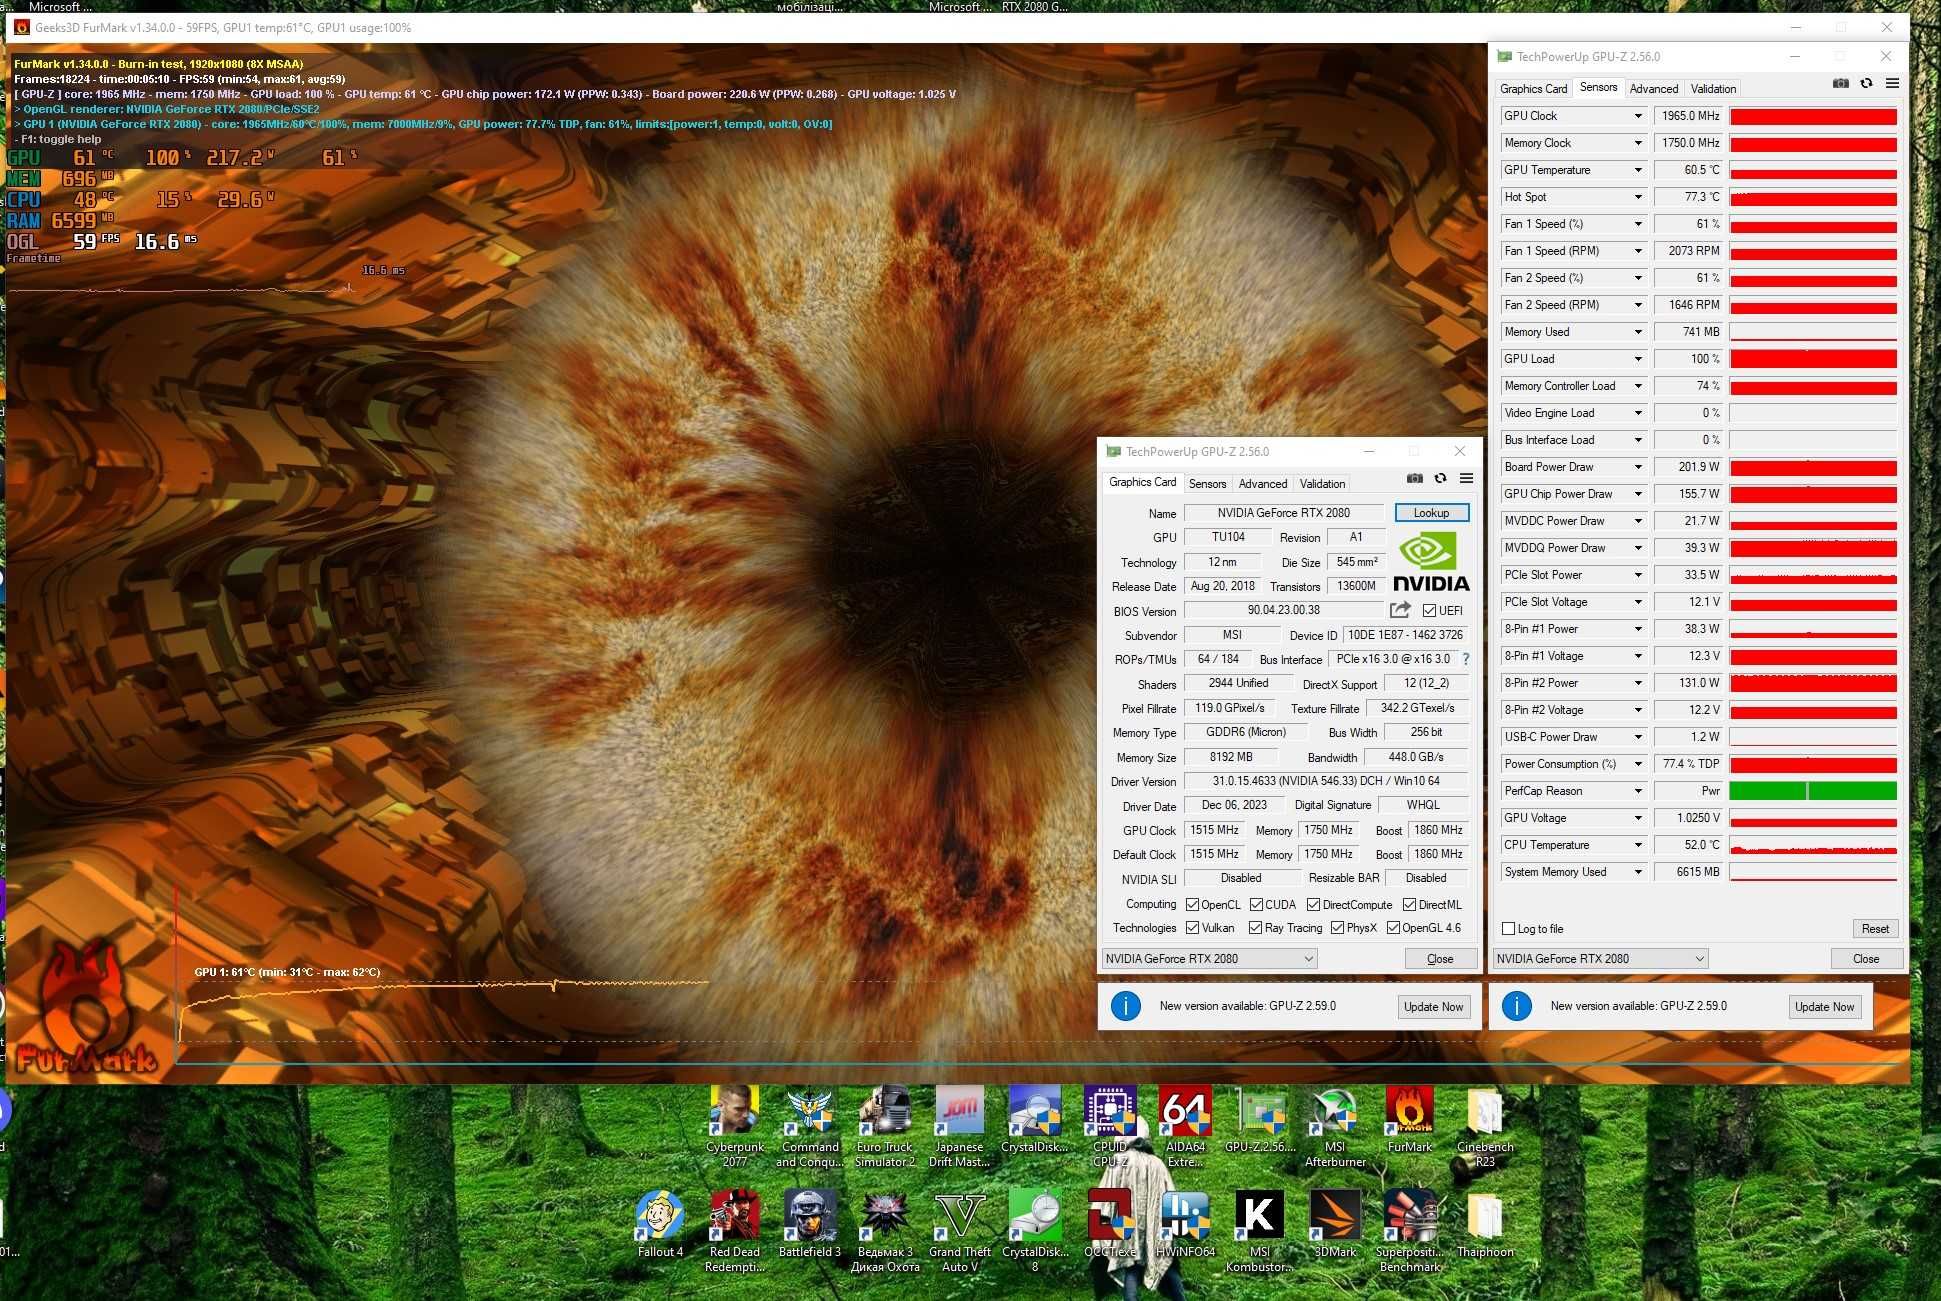Open HWiNFO64 desktop shortcut
Image resolution: width=1941 pixels, height=1301 pixels.
pyautogui.click(x=1185, y=1224)
